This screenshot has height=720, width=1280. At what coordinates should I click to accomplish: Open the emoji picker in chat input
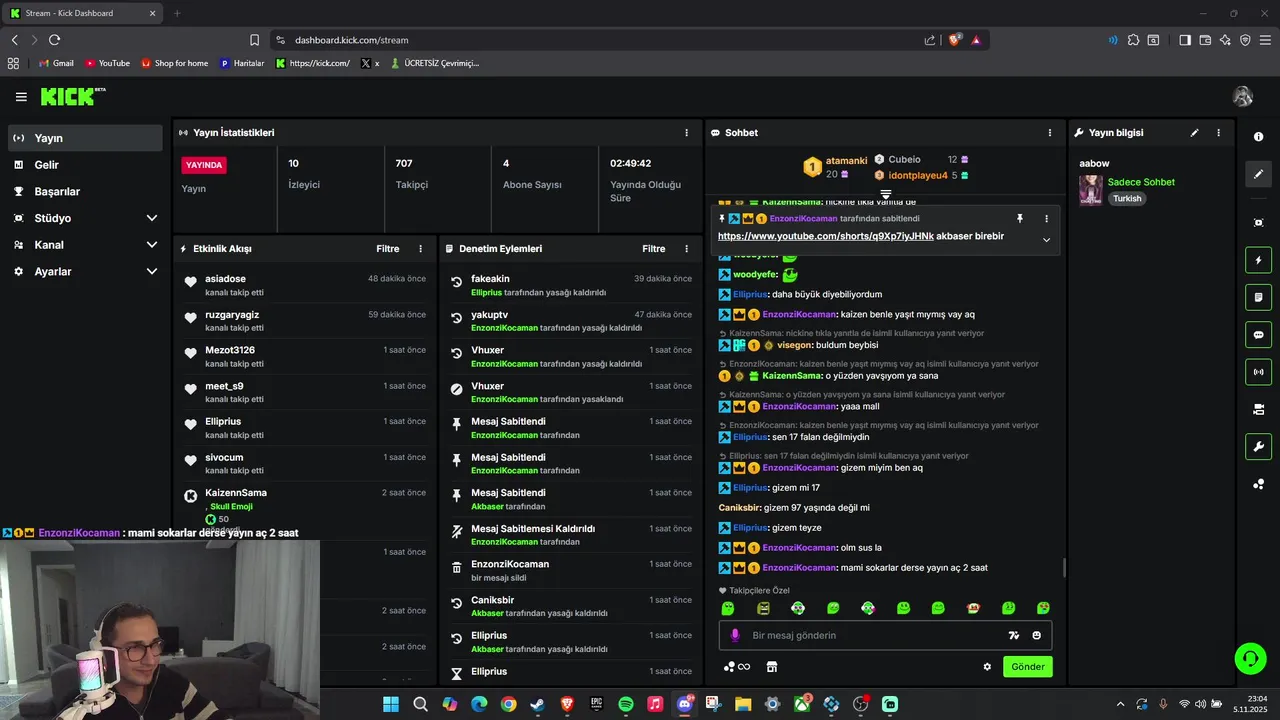(x=1037, y=635)
